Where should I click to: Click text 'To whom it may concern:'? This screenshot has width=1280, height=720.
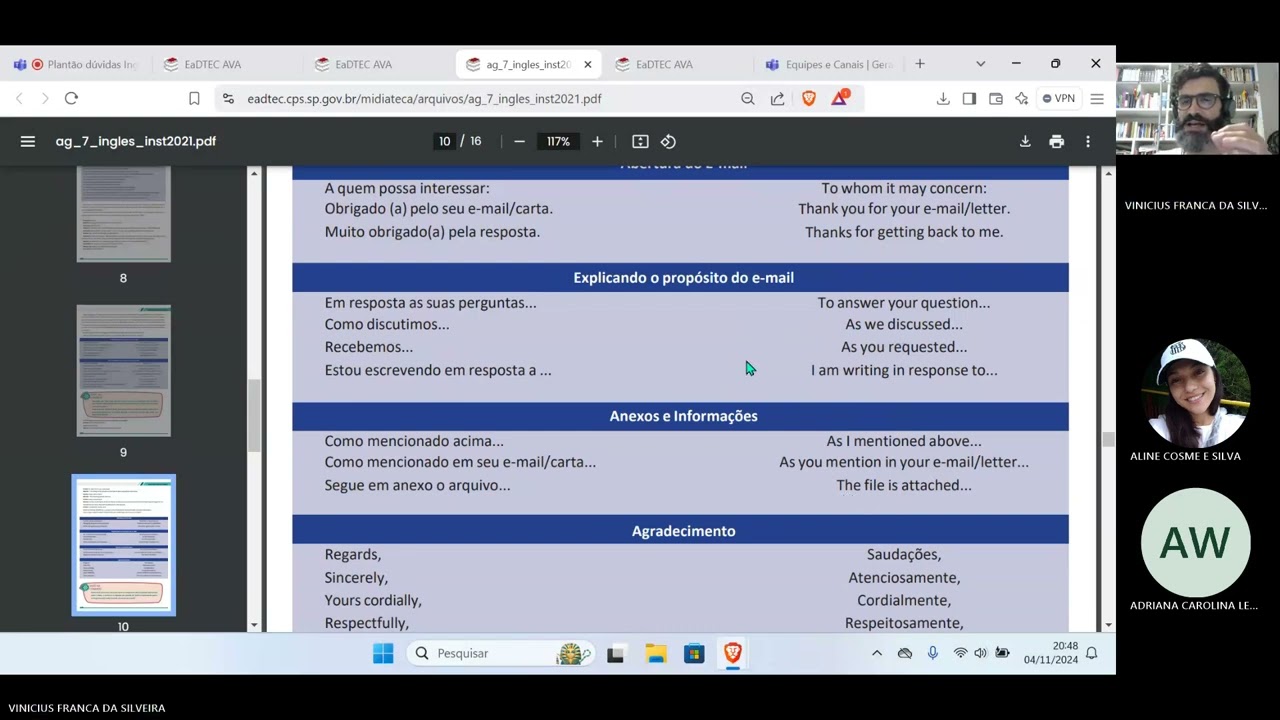coord(904,188)
